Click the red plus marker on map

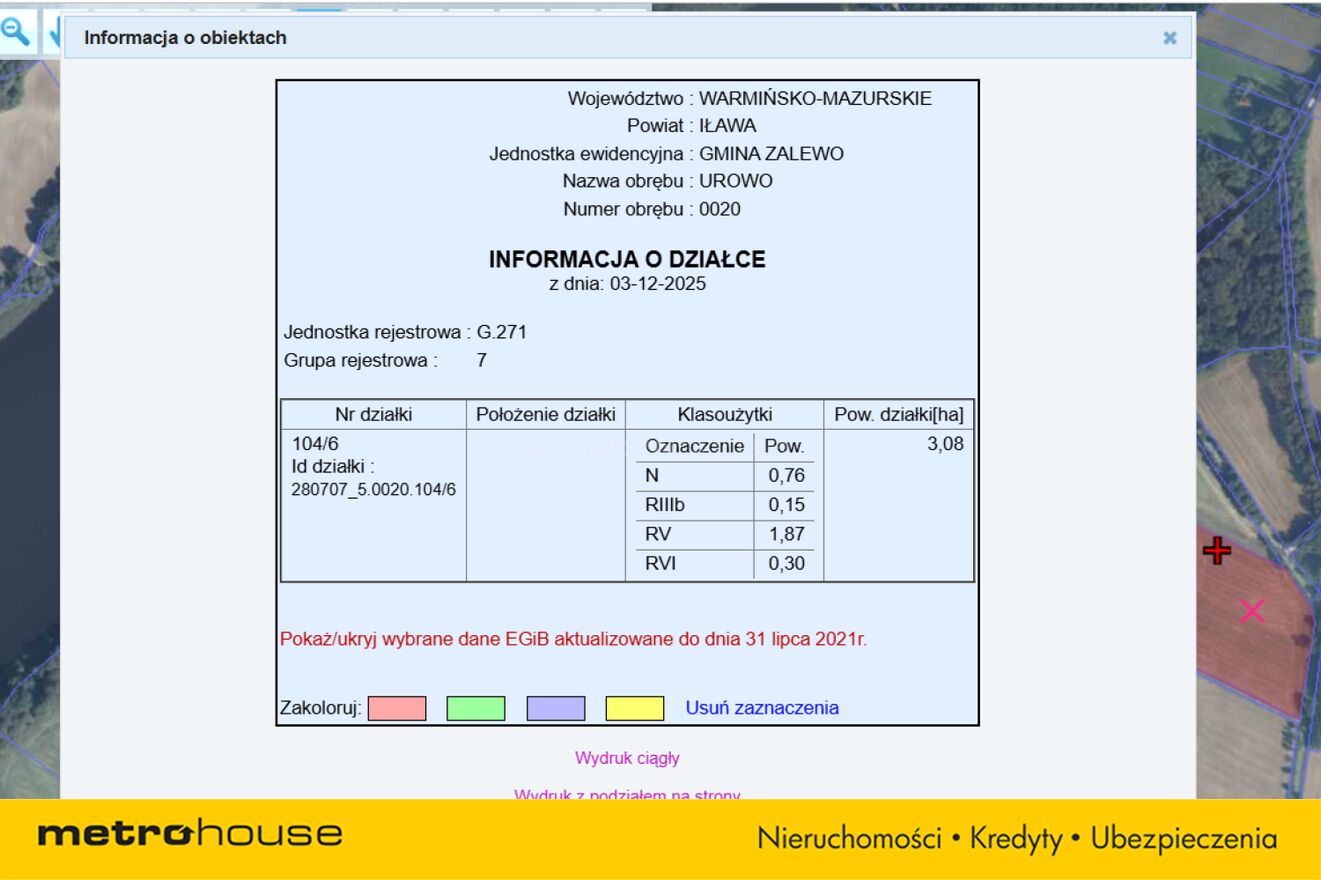pyautogui.click(x=1216, y=550)
